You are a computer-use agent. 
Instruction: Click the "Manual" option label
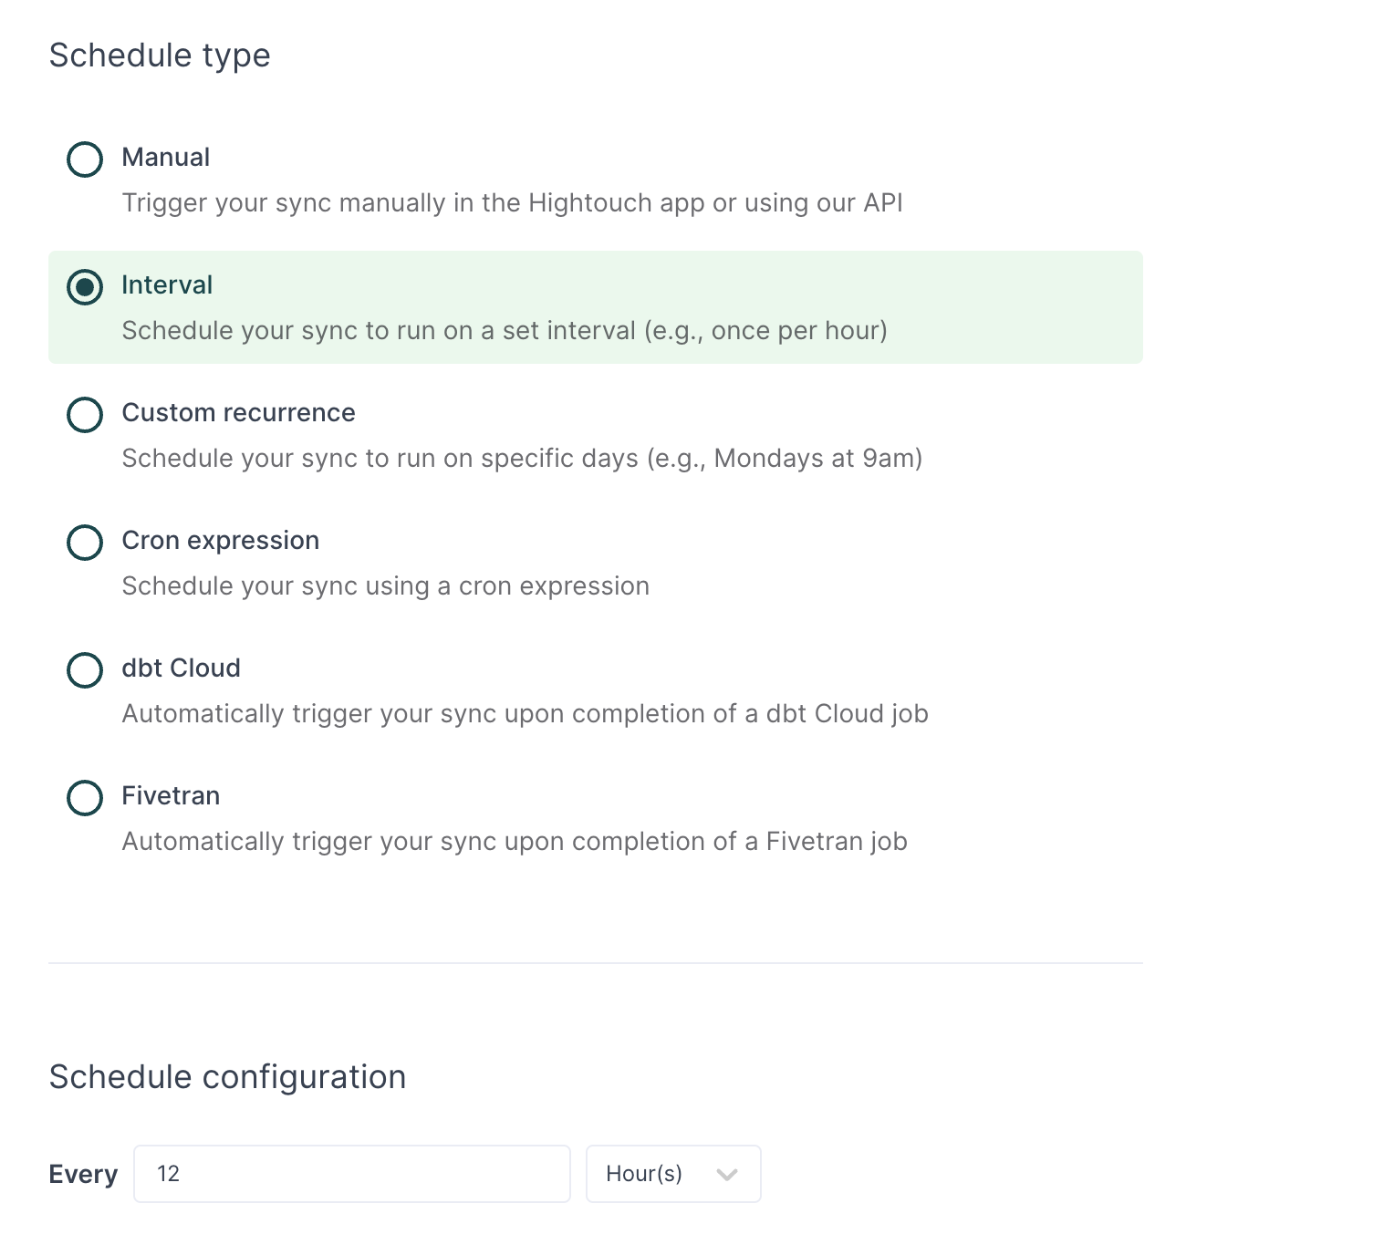[166, 157]
